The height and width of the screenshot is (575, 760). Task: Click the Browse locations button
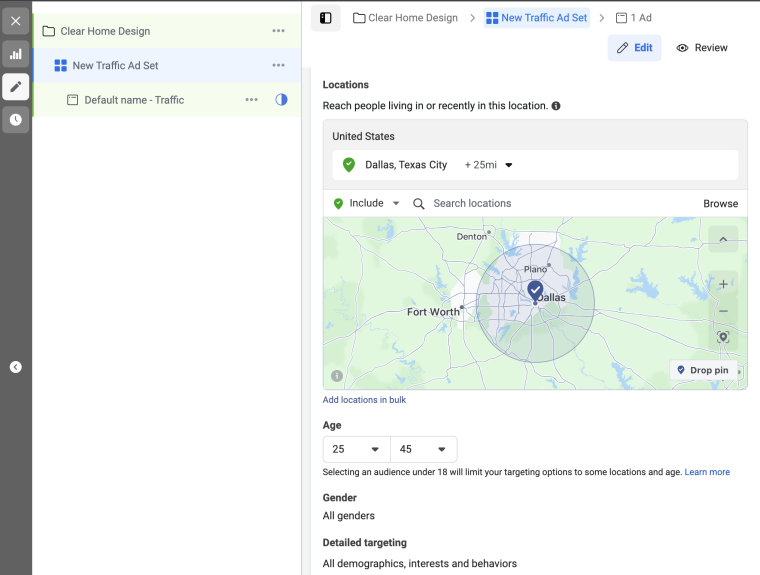click(x=721, y=204)
